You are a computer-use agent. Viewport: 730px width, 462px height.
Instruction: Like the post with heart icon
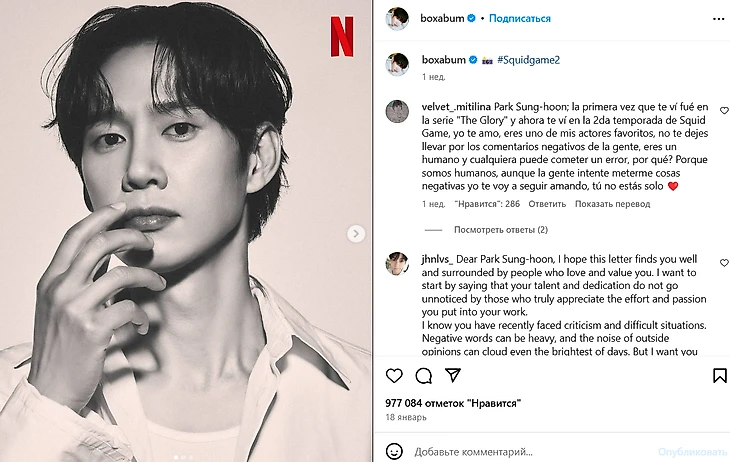pos(394,375)
